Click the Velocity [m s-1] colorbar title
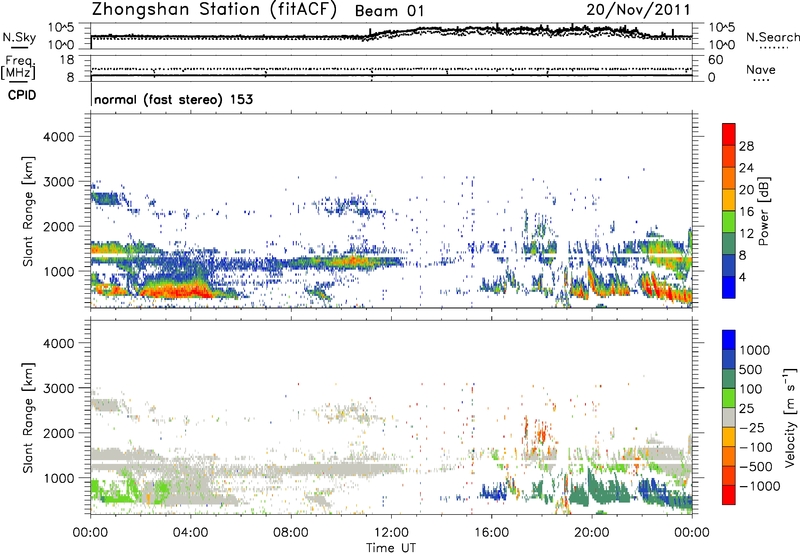Image resolution: width=800 pixels, height=554 pixels. coord(790,418)
